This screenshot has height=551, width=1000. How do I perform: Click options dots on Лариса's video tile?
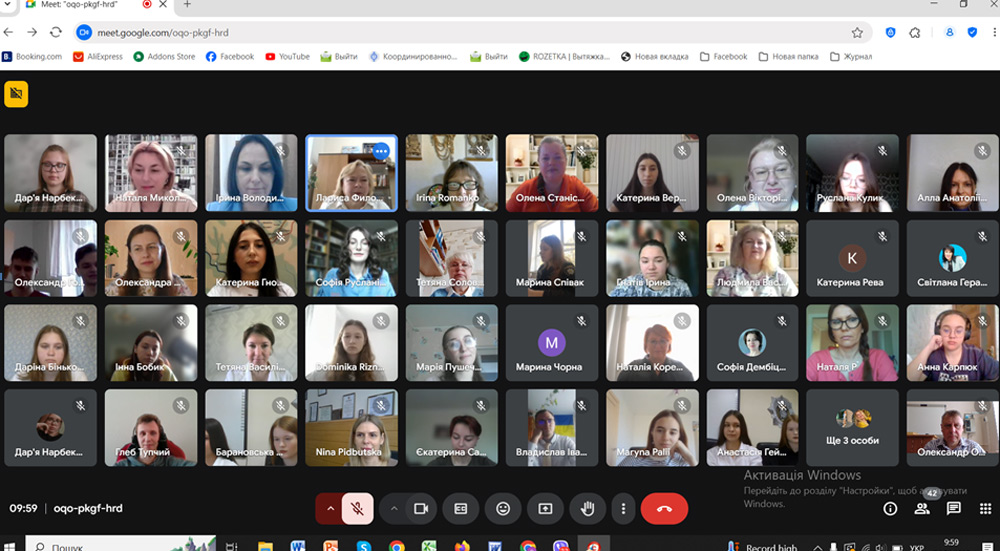pos(381,151)
